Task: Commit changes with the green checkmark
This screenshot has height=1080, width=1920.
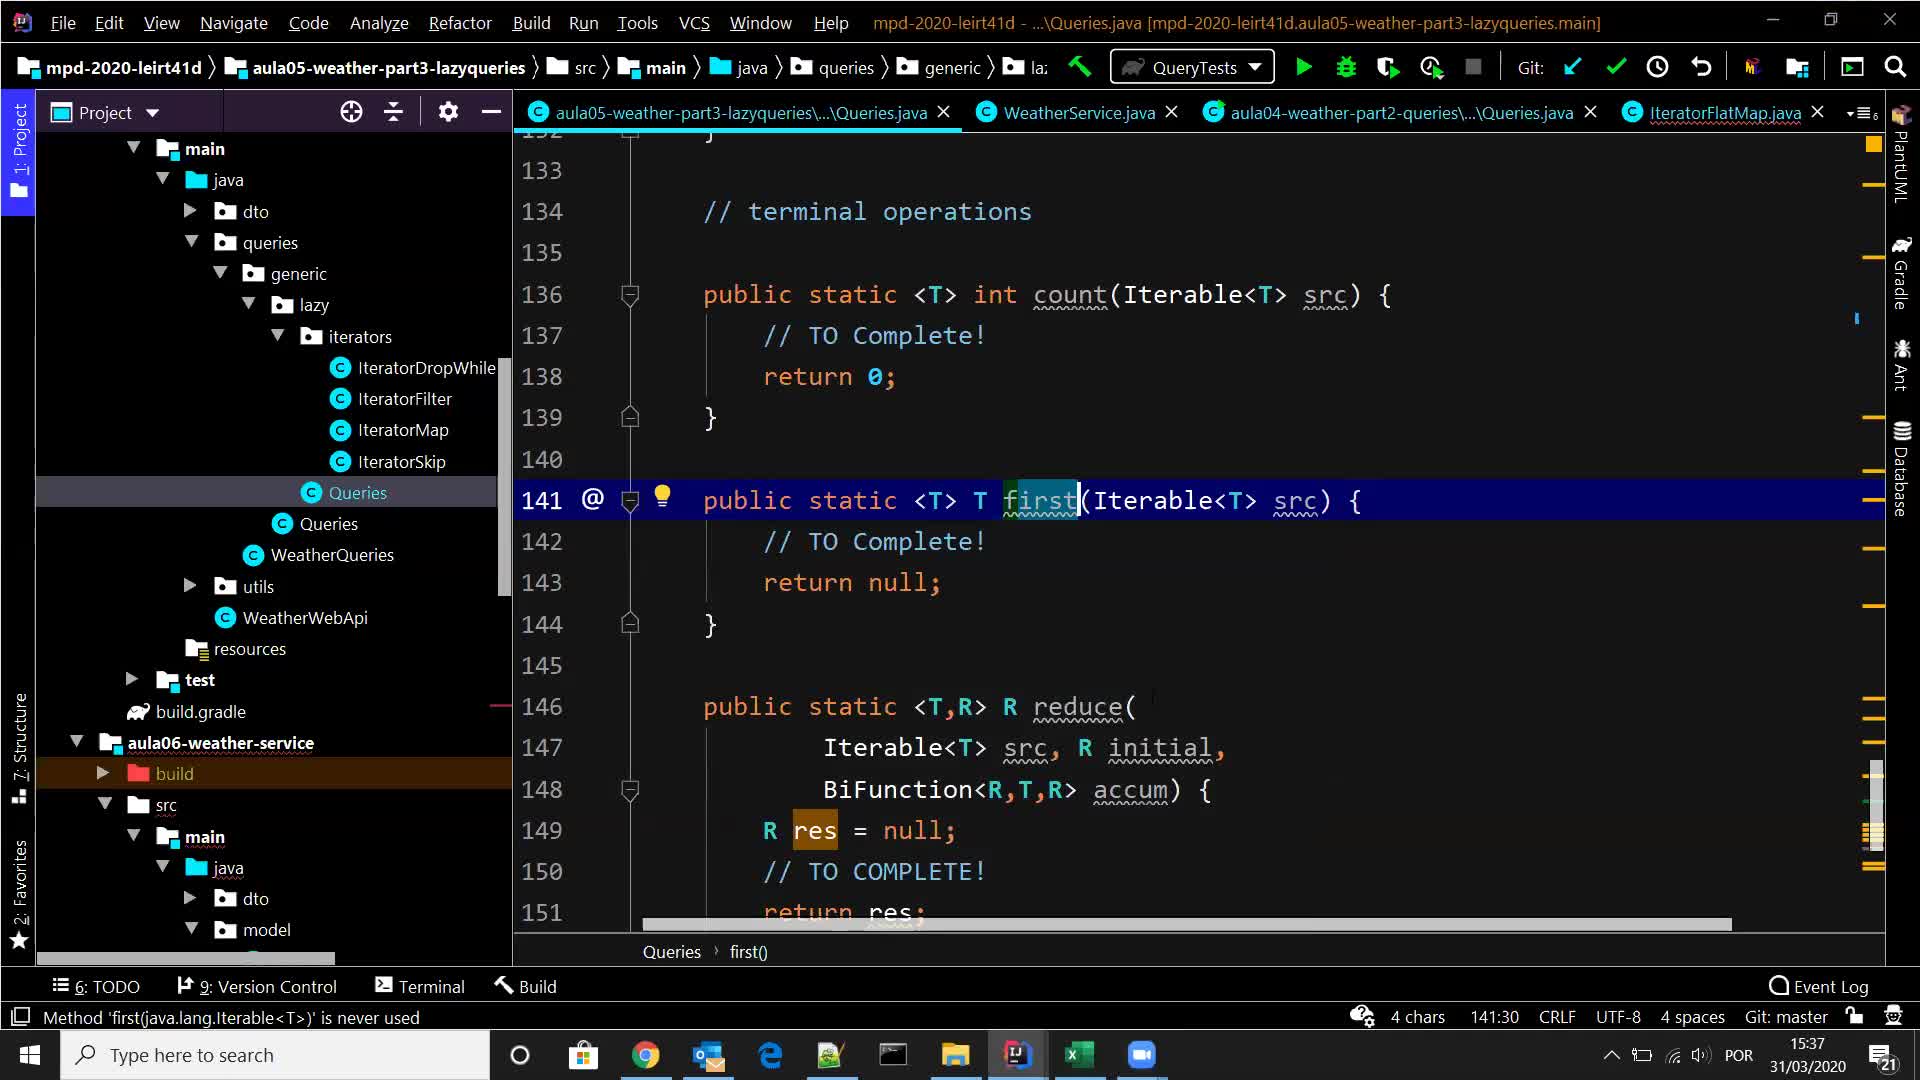Action: point(1616,67)
